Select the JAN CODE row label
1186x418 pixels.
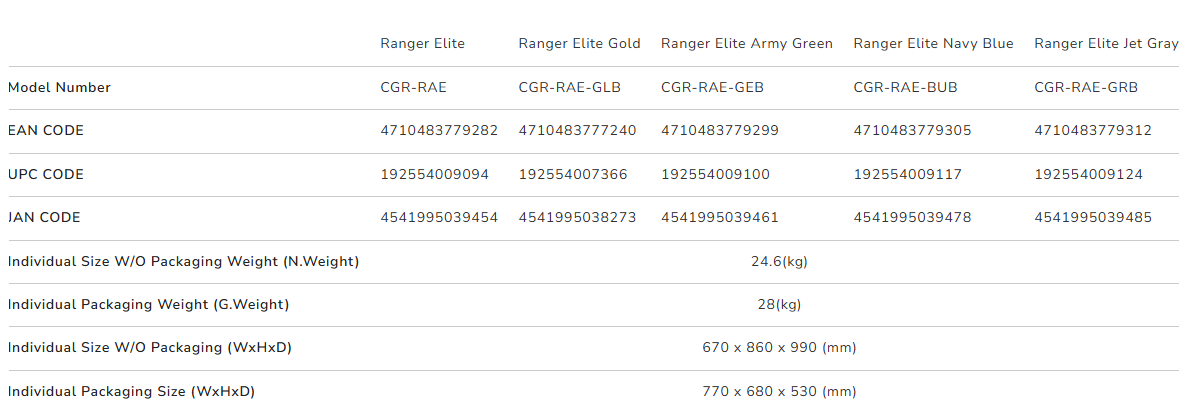point(44,218)
